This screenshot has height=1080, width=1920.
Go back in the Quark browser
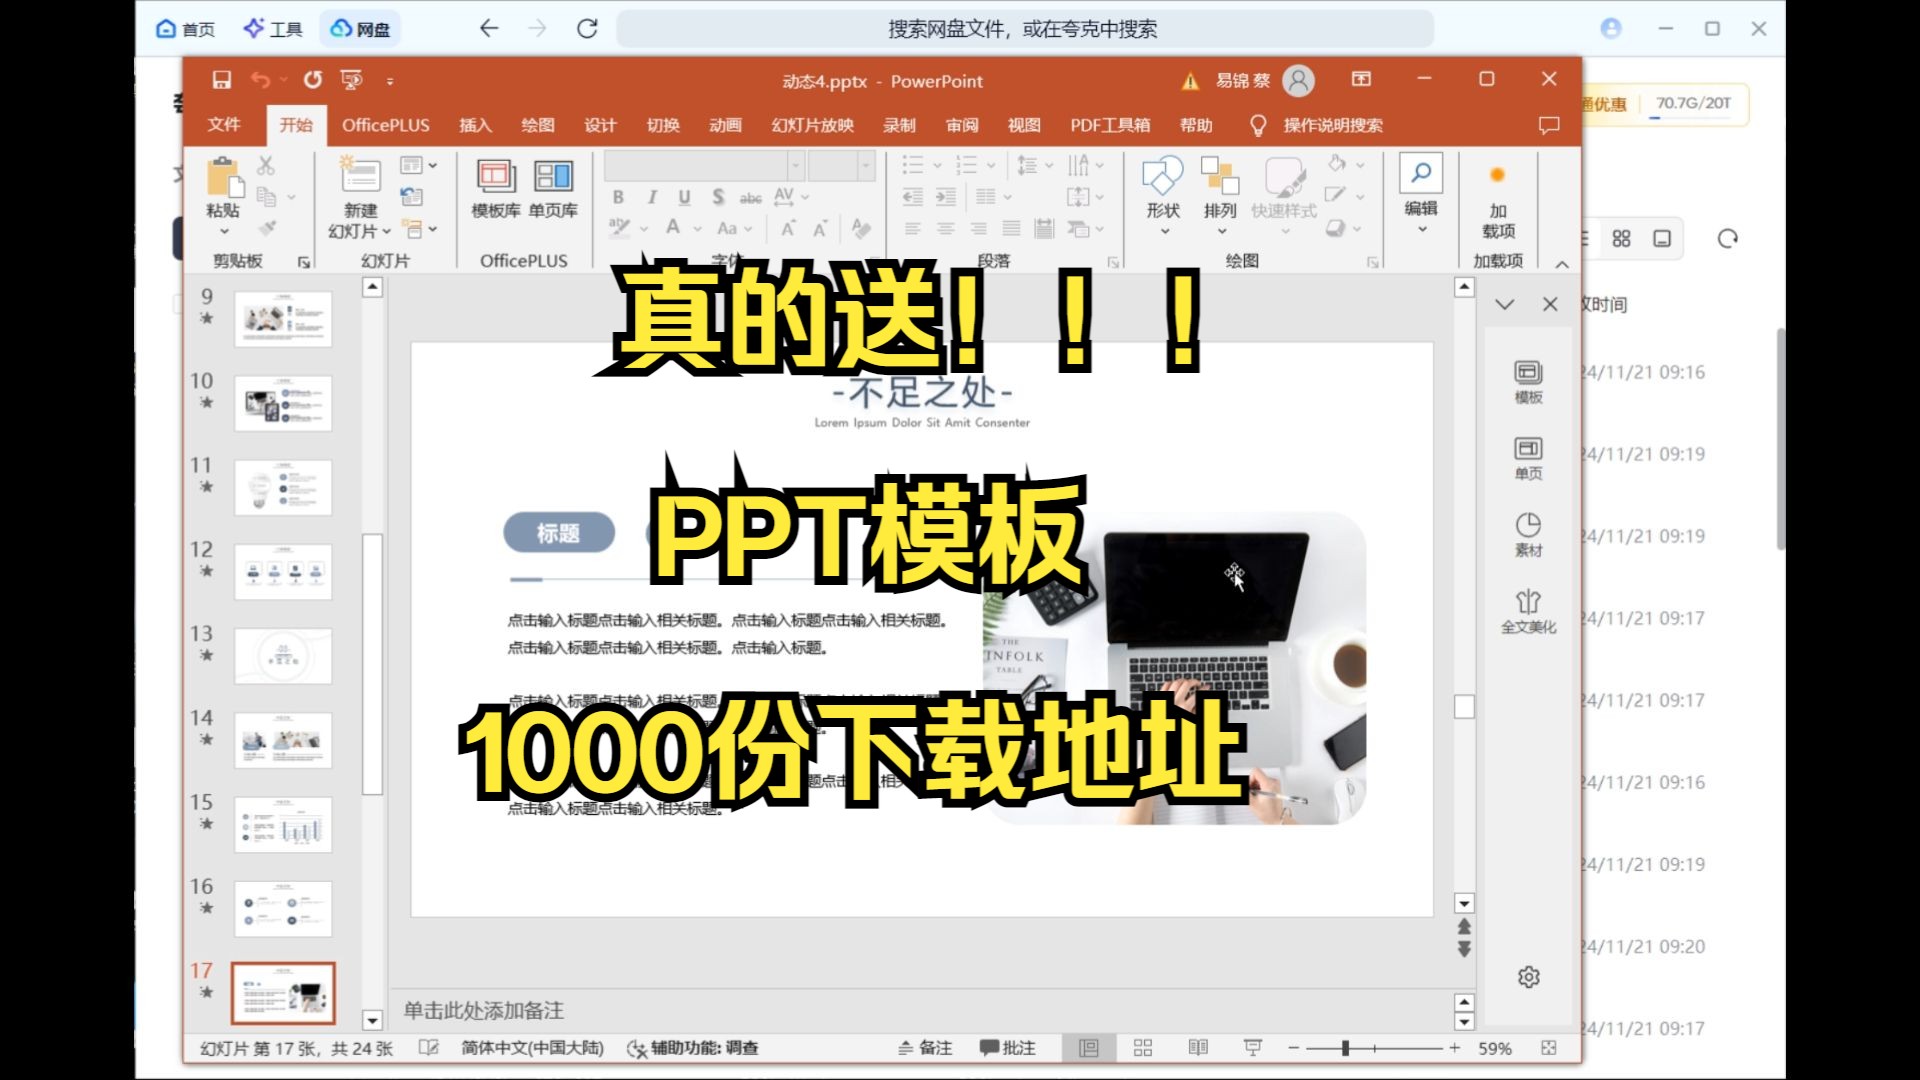(x=489, y=29)
